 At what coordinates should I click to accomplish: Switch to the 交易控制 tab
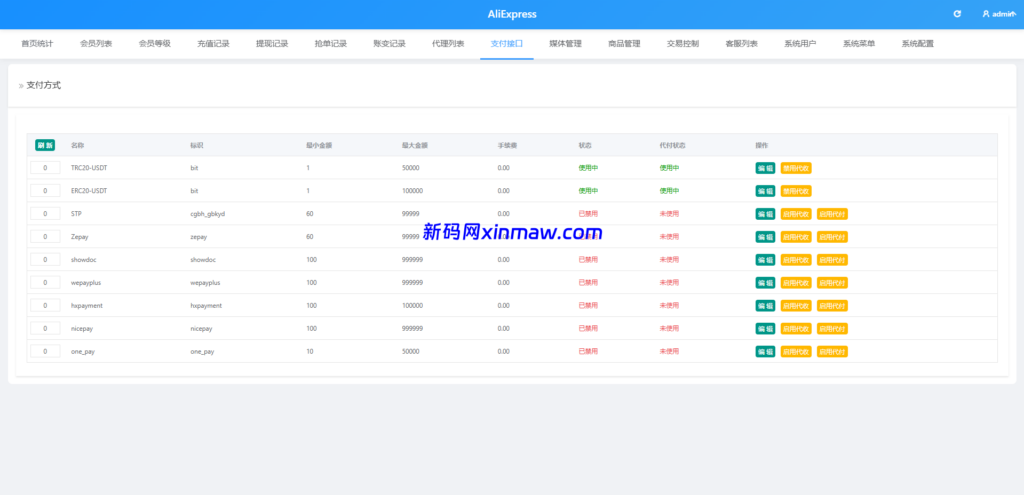(683, 44)
